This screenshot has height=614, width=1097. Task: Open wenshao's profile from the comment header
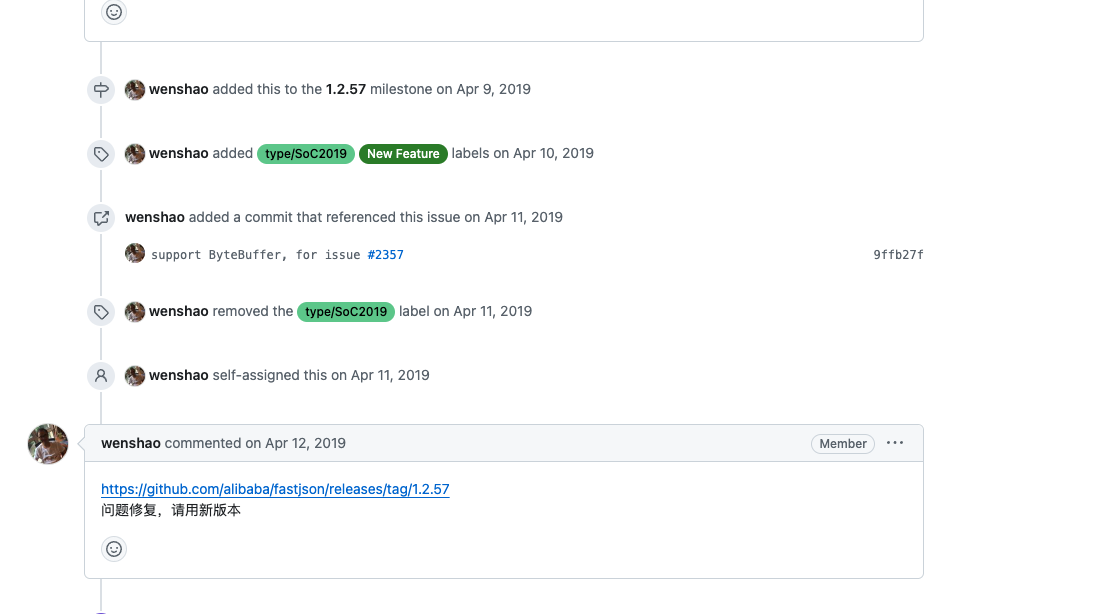tap(130, 443)
